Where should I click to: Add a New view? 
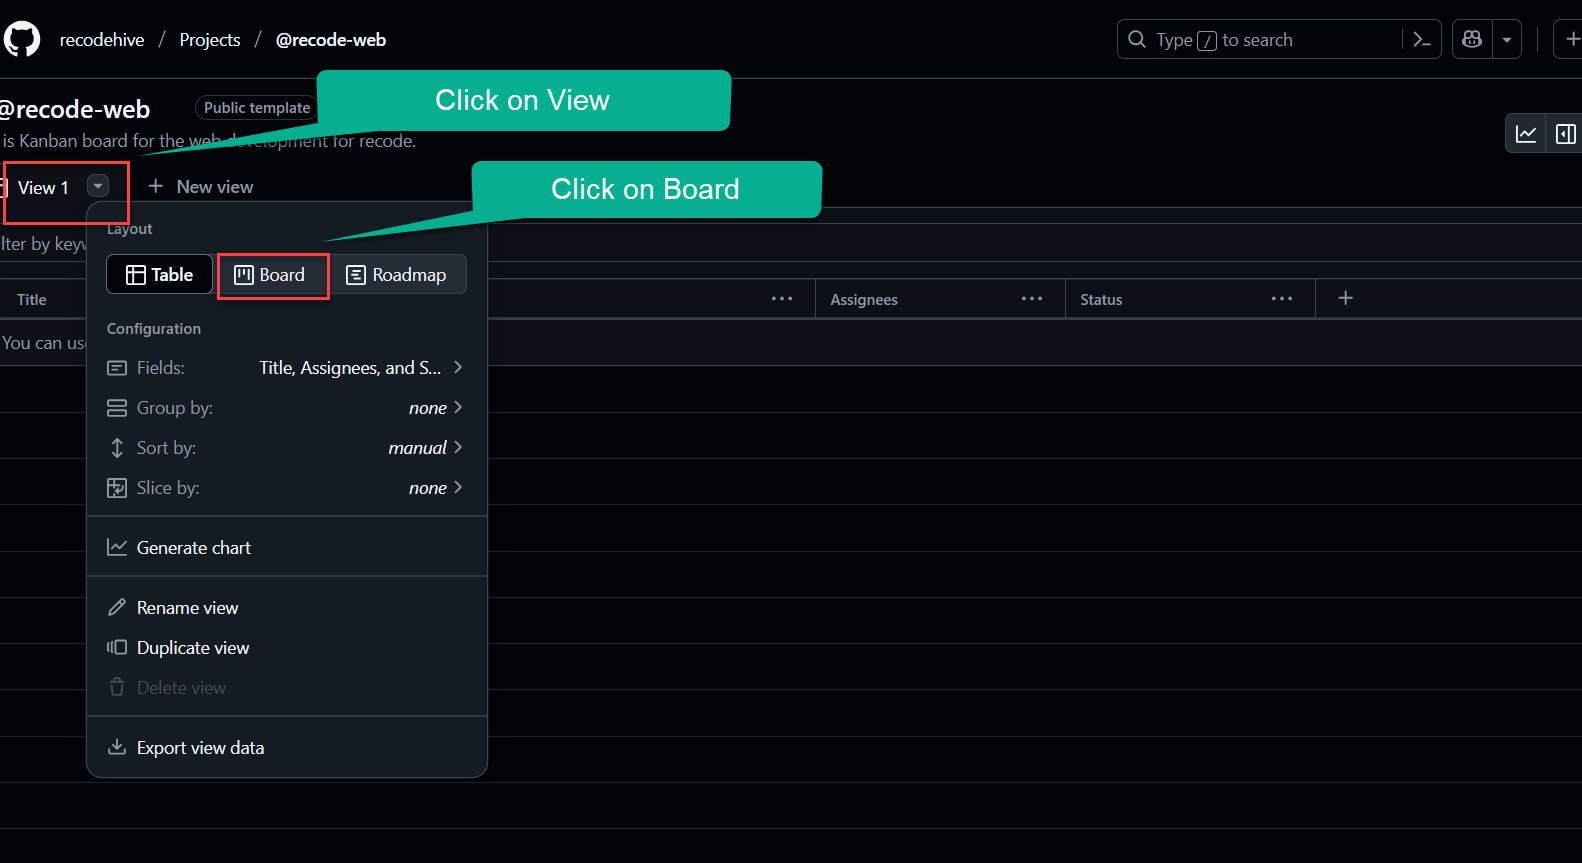pyautogui.click(x=200, y=187)
